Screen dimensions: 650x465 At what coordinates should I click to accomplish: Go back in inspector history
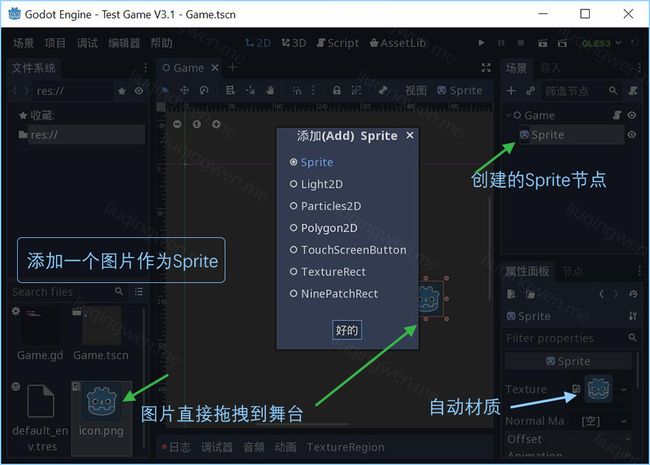[x=601, y=294]
